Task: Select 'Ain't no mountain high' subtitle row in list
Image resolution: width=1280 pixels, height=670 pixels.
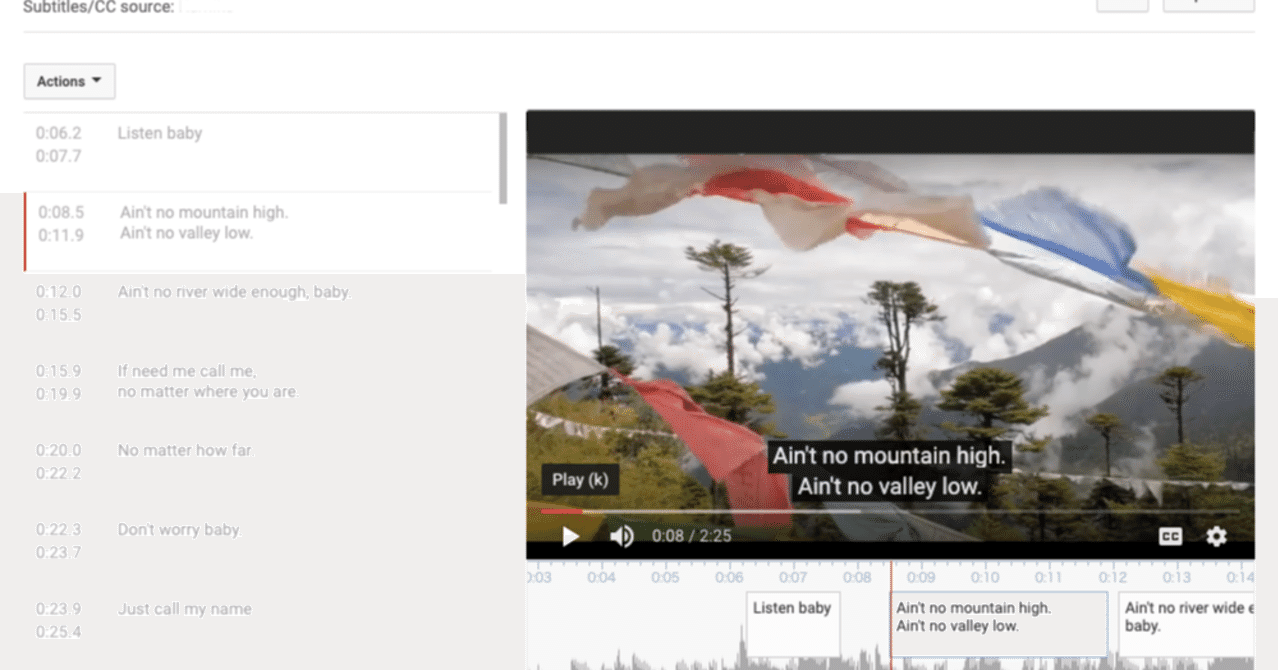Action: [260, 232]
